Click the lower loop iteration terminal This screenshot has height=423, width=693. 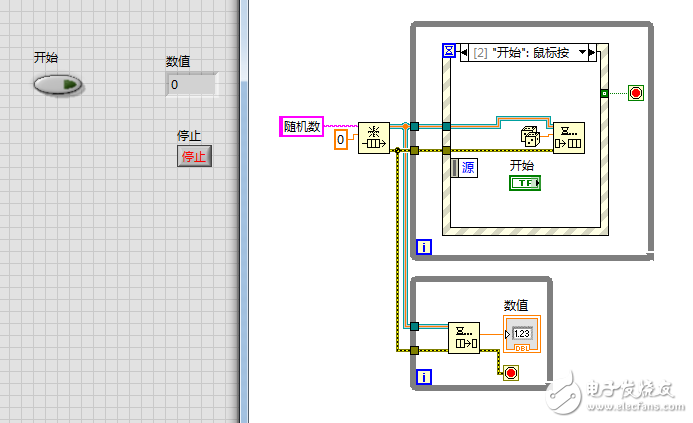pyautogui.click(x=423, y=377)
